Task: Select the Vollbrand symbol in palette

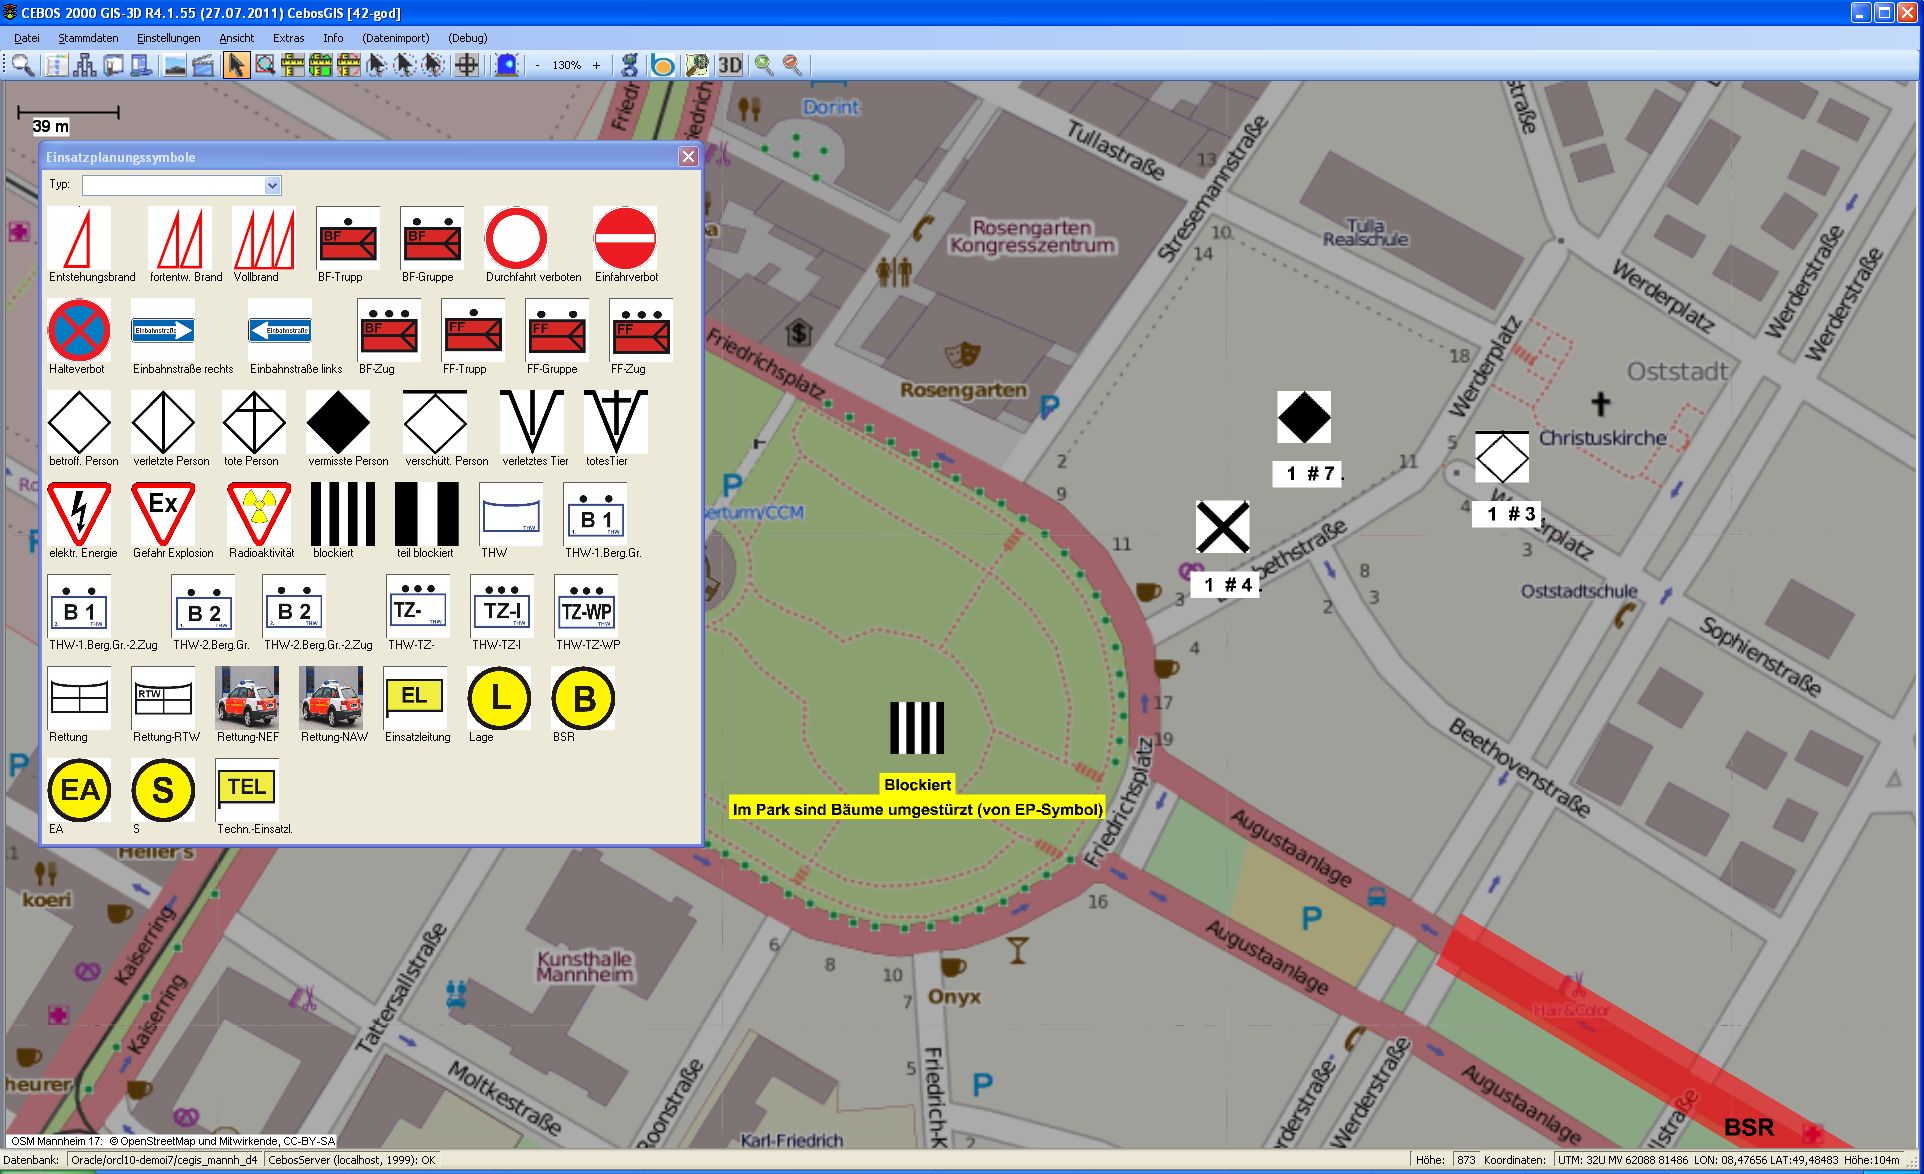Action: click(263, 239)
